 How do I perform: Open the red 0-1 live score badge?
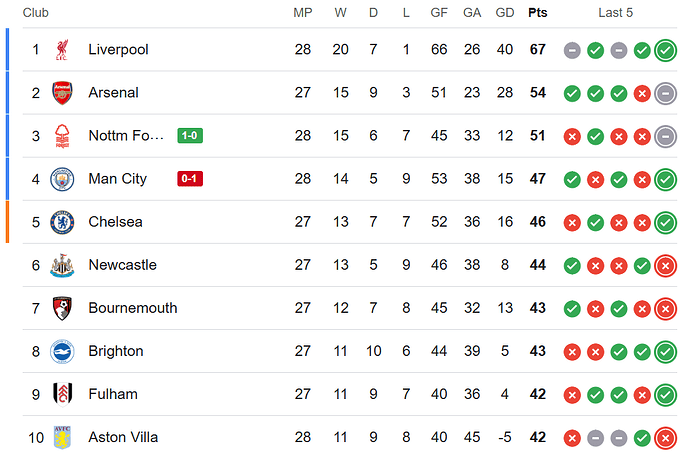pos(190,179)
